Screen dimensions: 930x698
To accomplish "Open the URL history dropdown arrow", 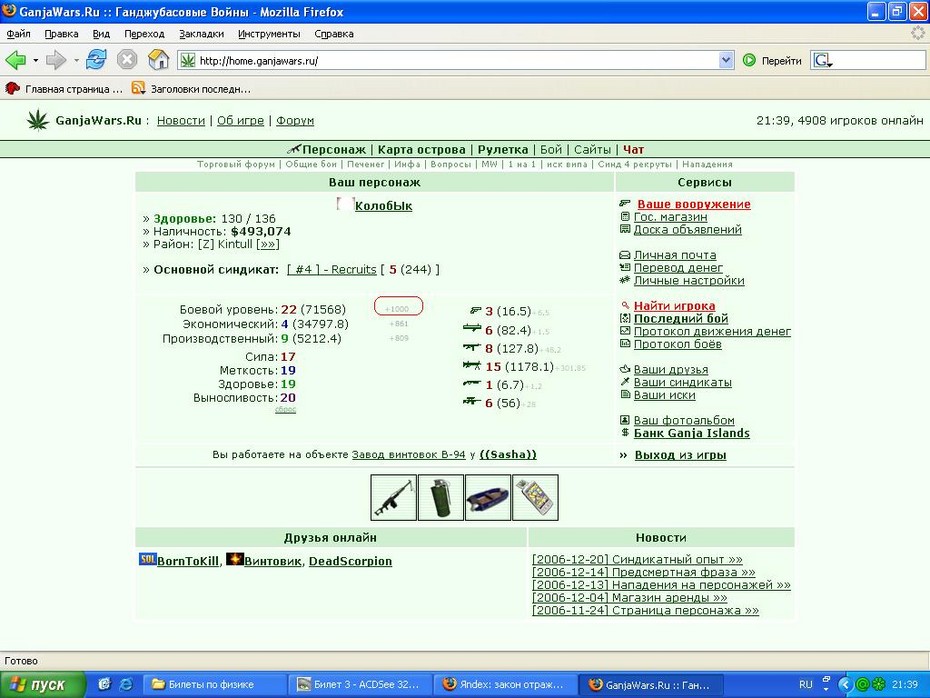I will click(x=726, y=60).
